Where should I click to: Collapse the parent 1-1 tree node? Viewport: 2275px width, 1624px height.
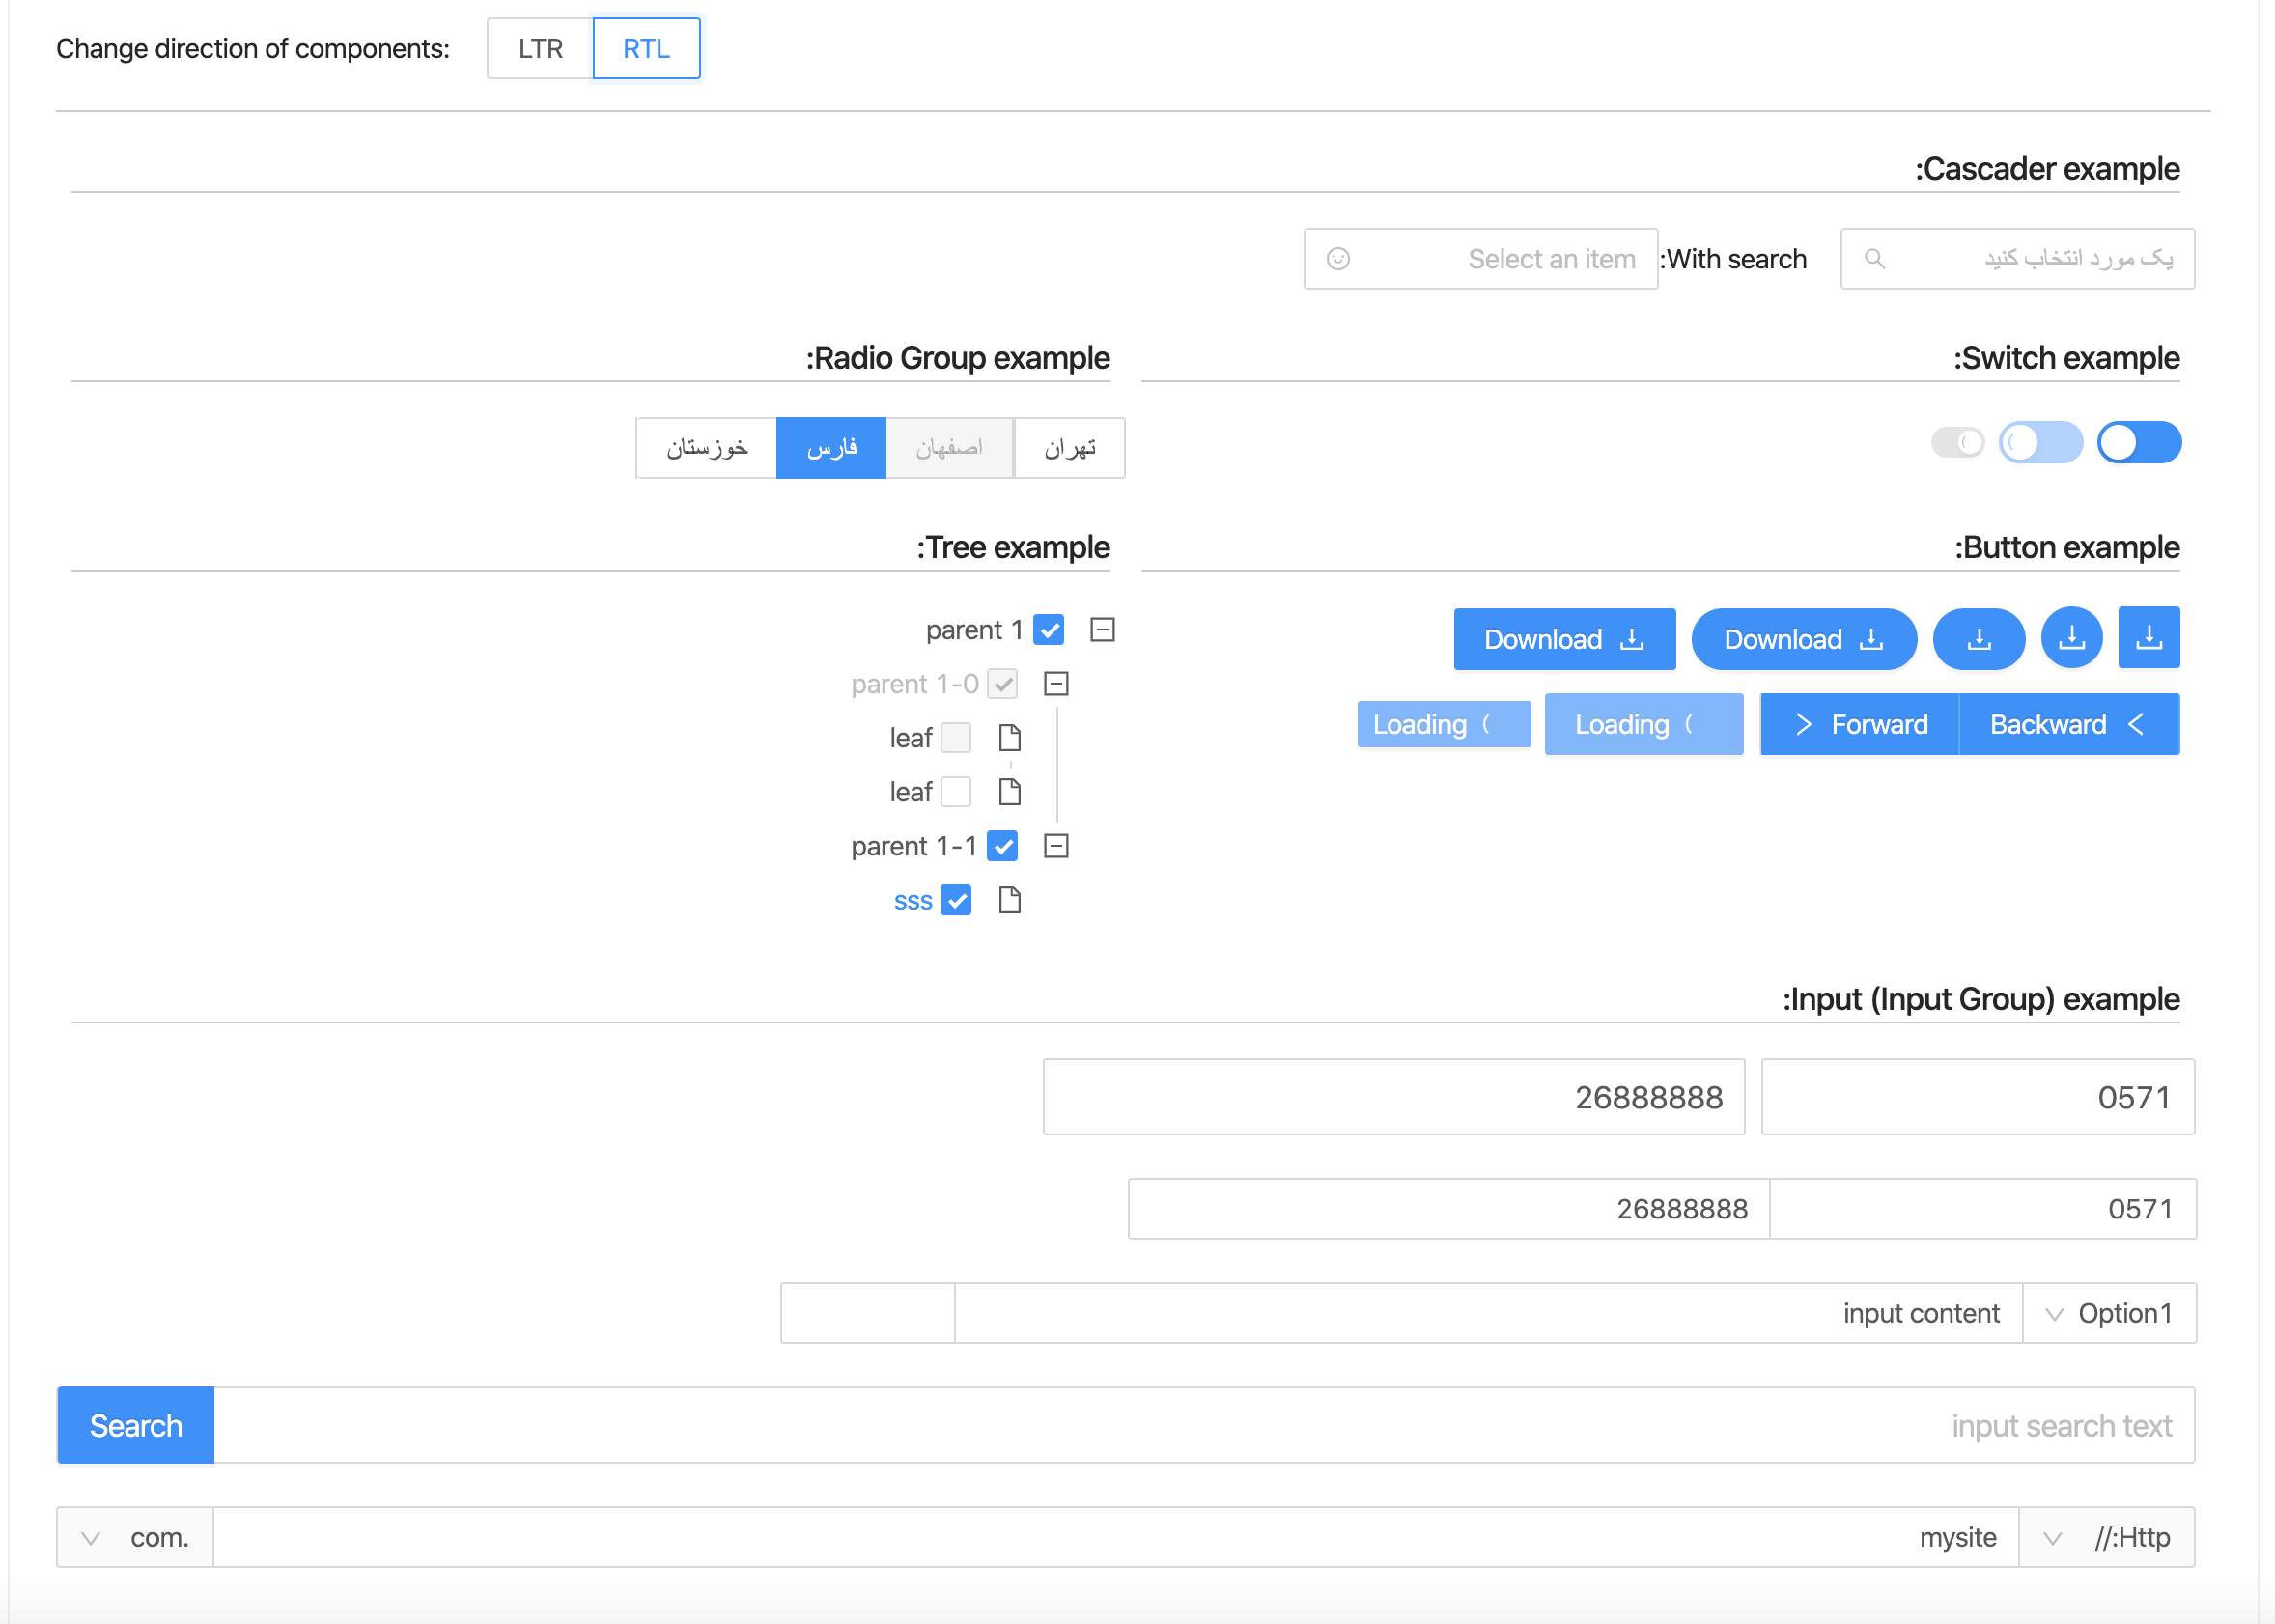[x=1056, y=845]
